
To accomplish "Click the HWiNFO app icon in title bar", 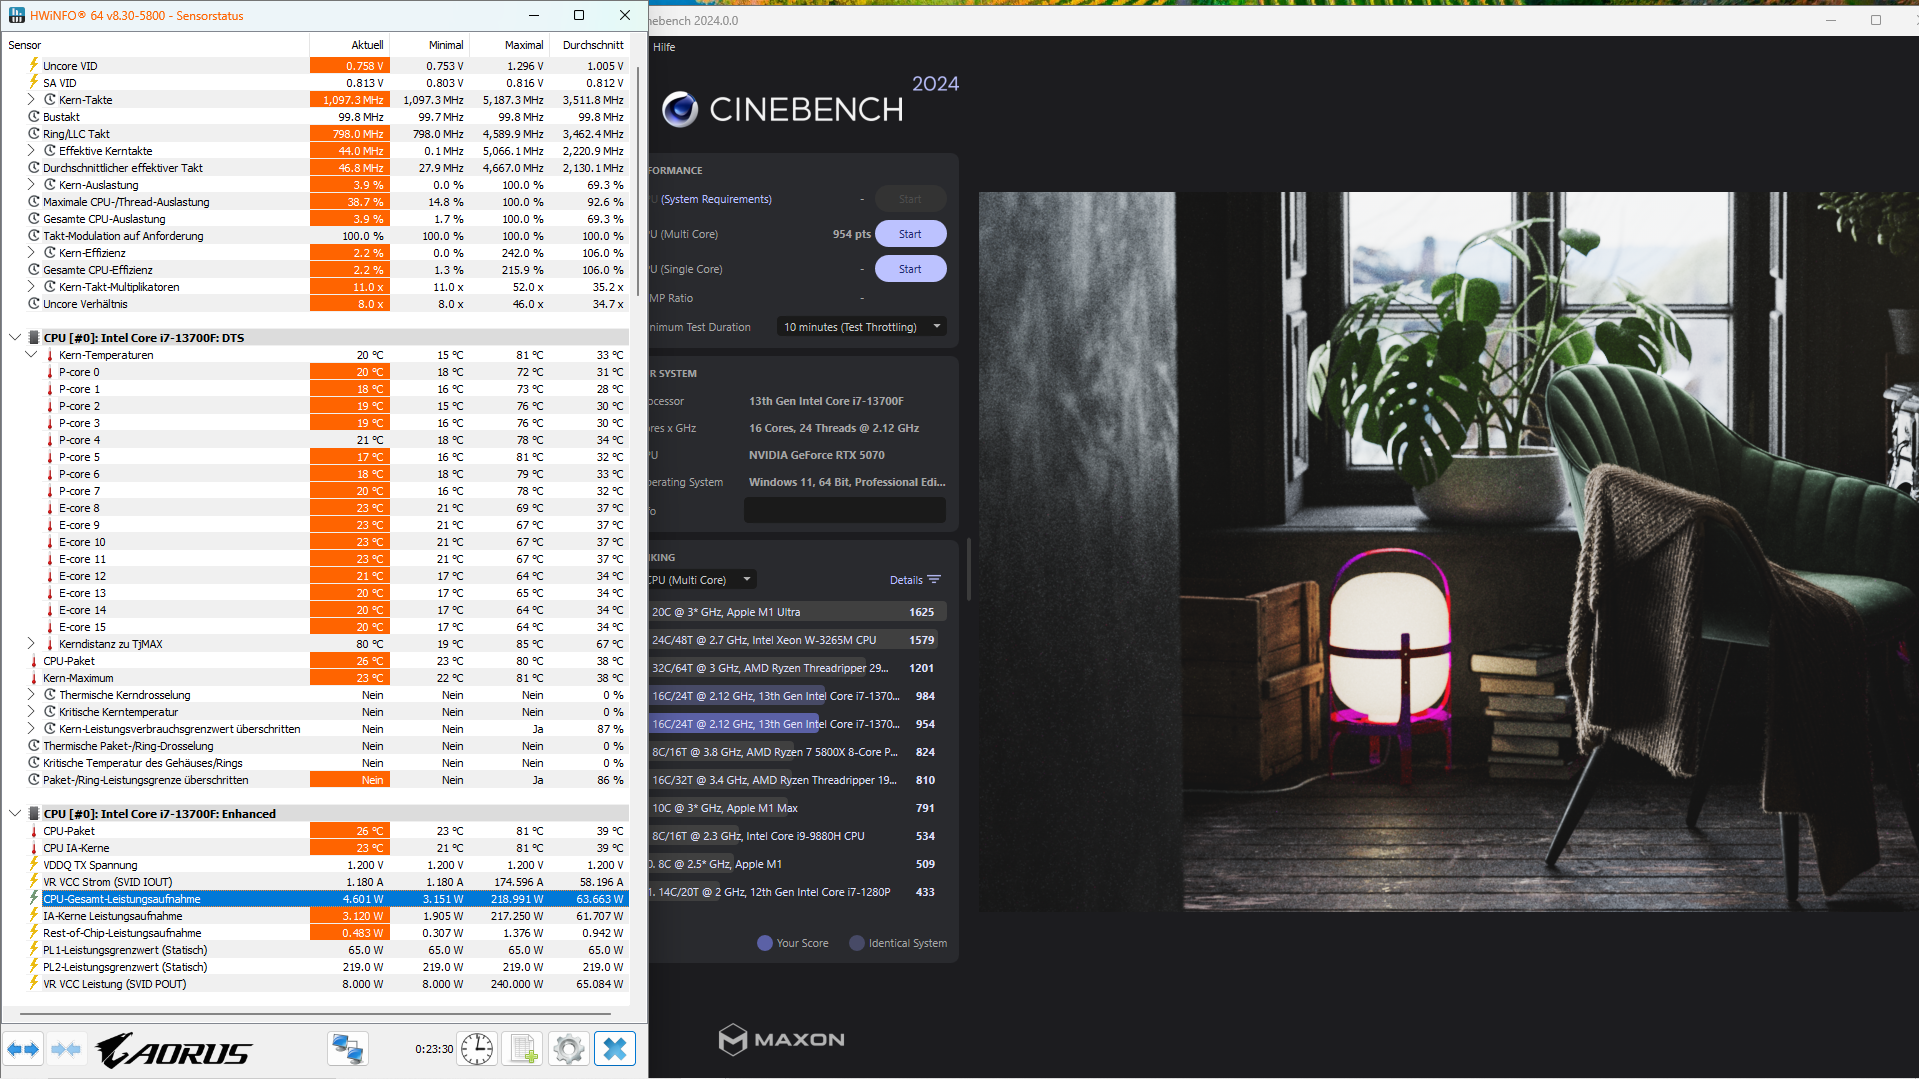I will pos(17,15).
